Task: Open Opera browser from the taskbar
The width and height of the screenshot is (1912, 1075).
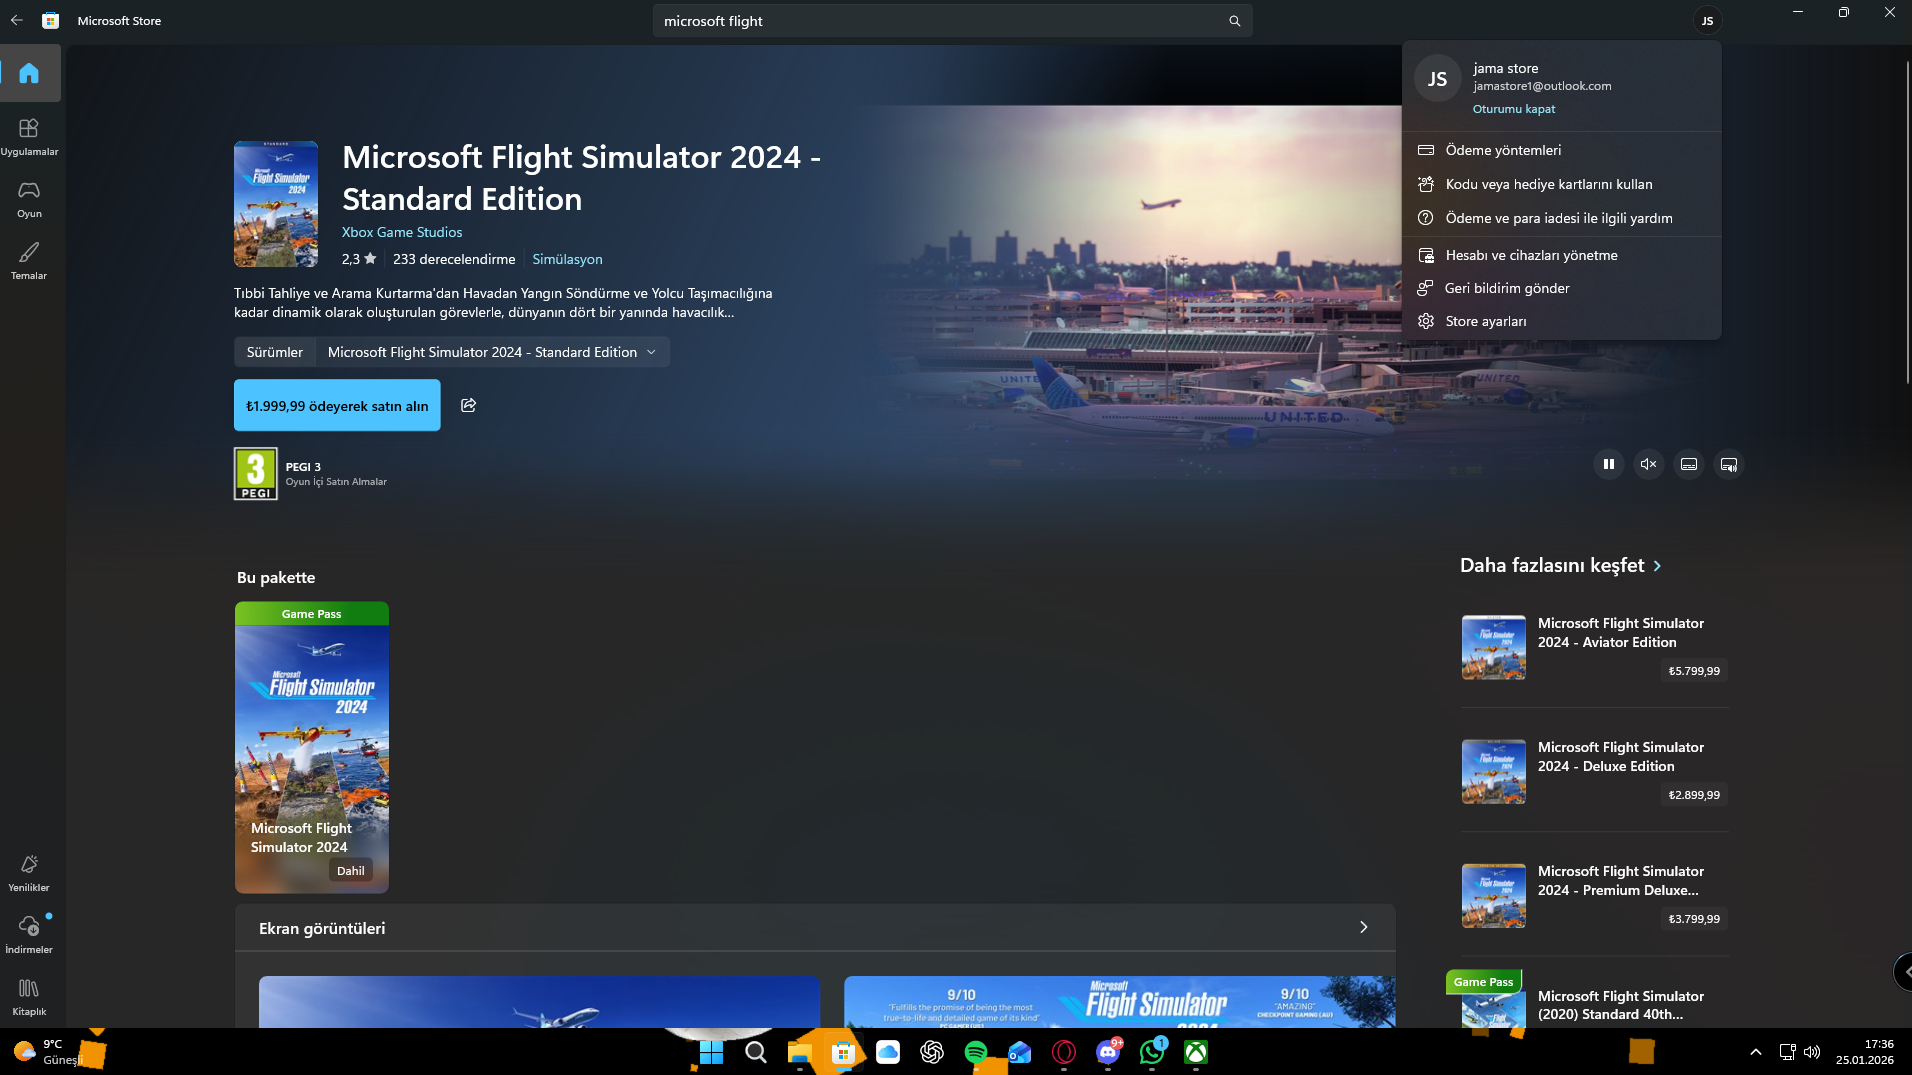Action: (x=1064, y=1052)
